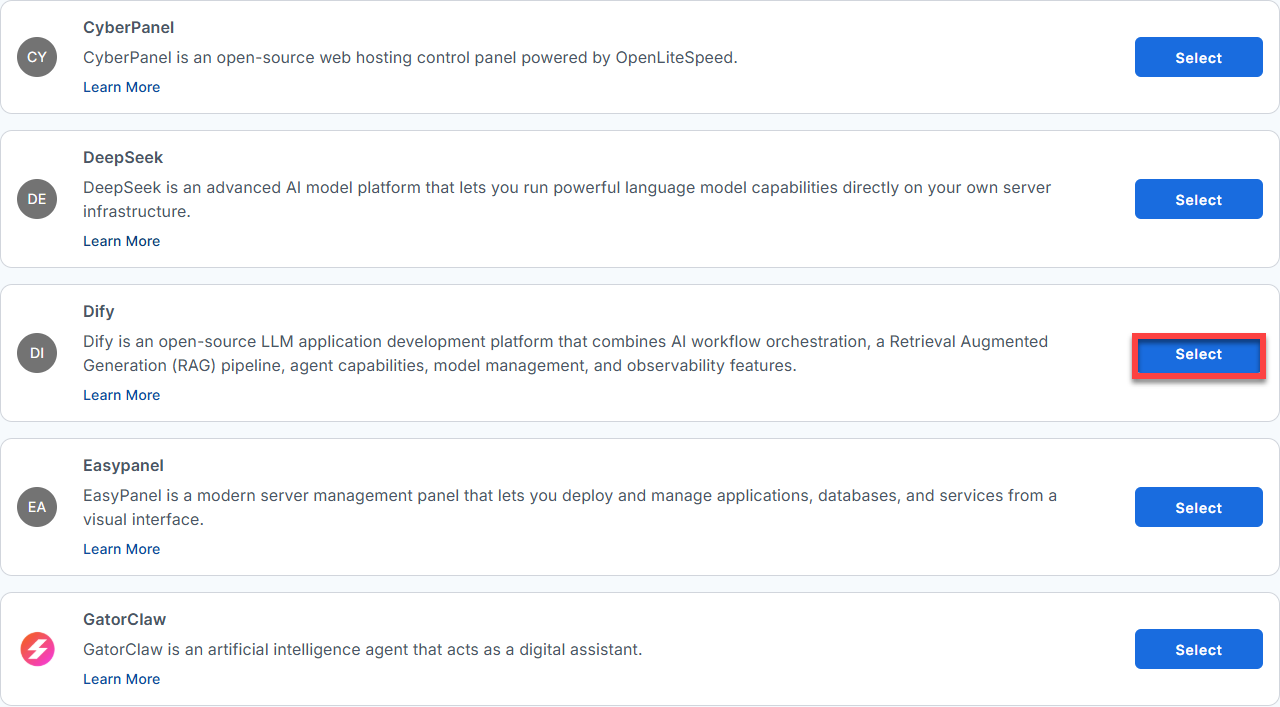Click the EasyPanel server management description
The height and width of the screenshot is (707, 1280).
point(570,507)
